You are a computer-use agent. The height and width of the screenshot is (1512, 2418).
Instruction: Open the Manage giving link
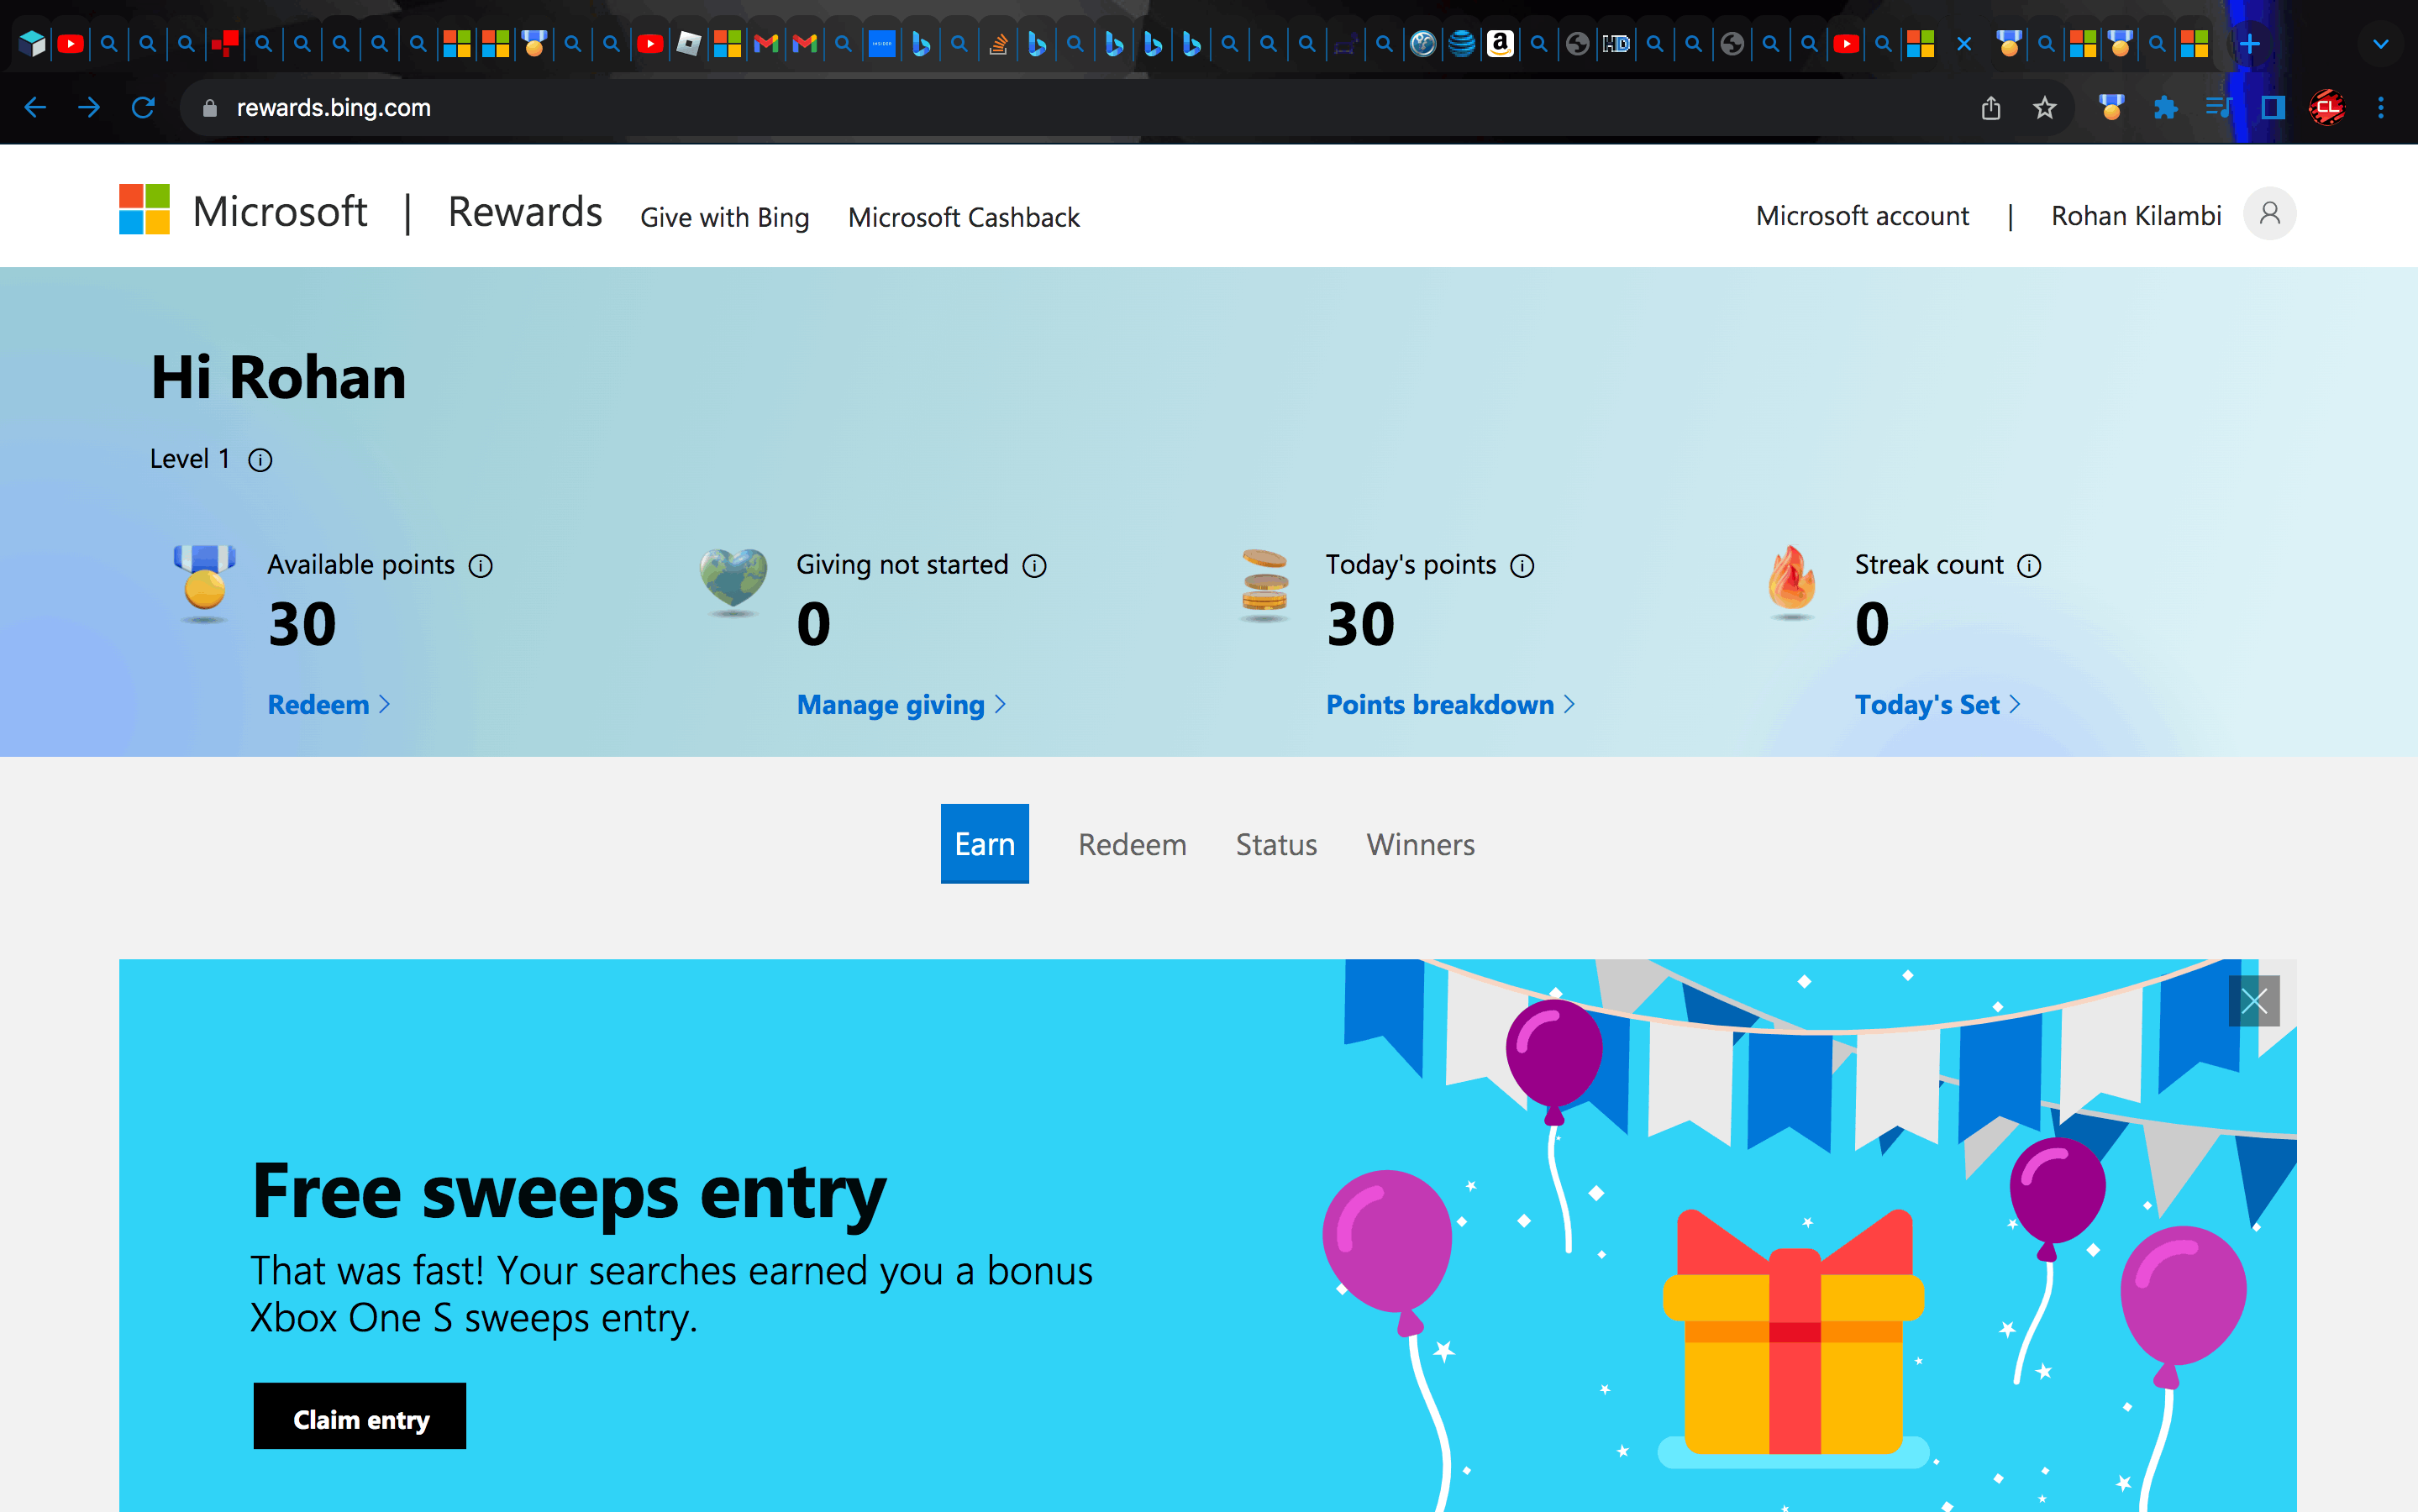click(901, 705)
